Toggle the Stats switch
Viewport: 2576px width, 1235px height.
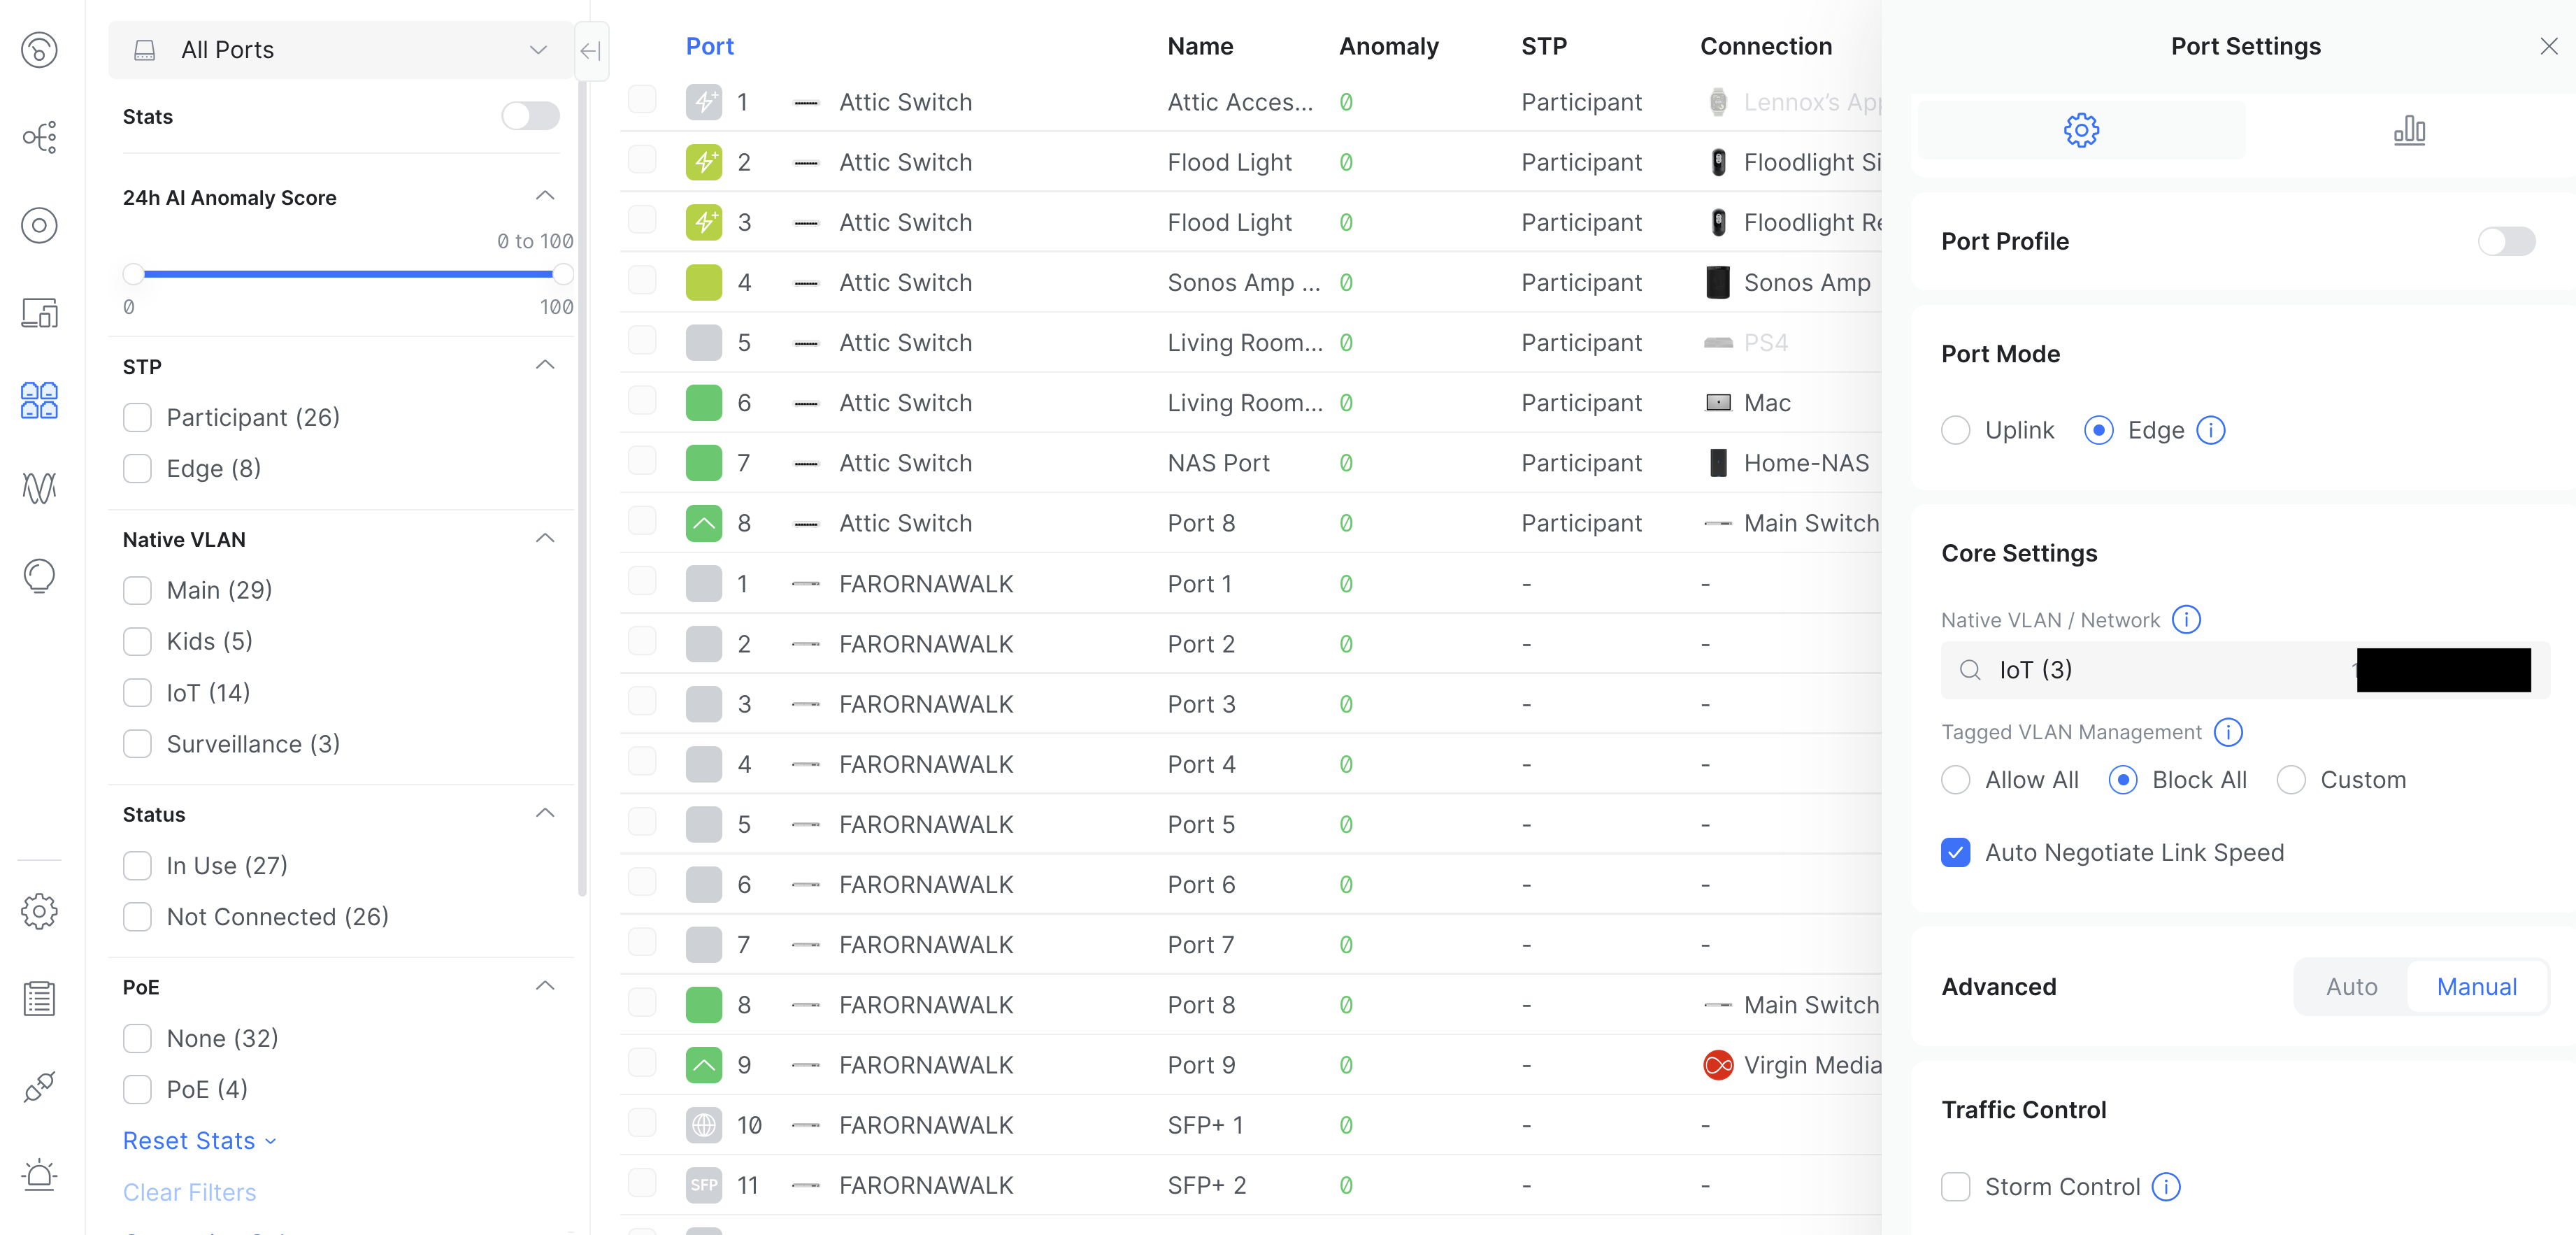(530, 116)
